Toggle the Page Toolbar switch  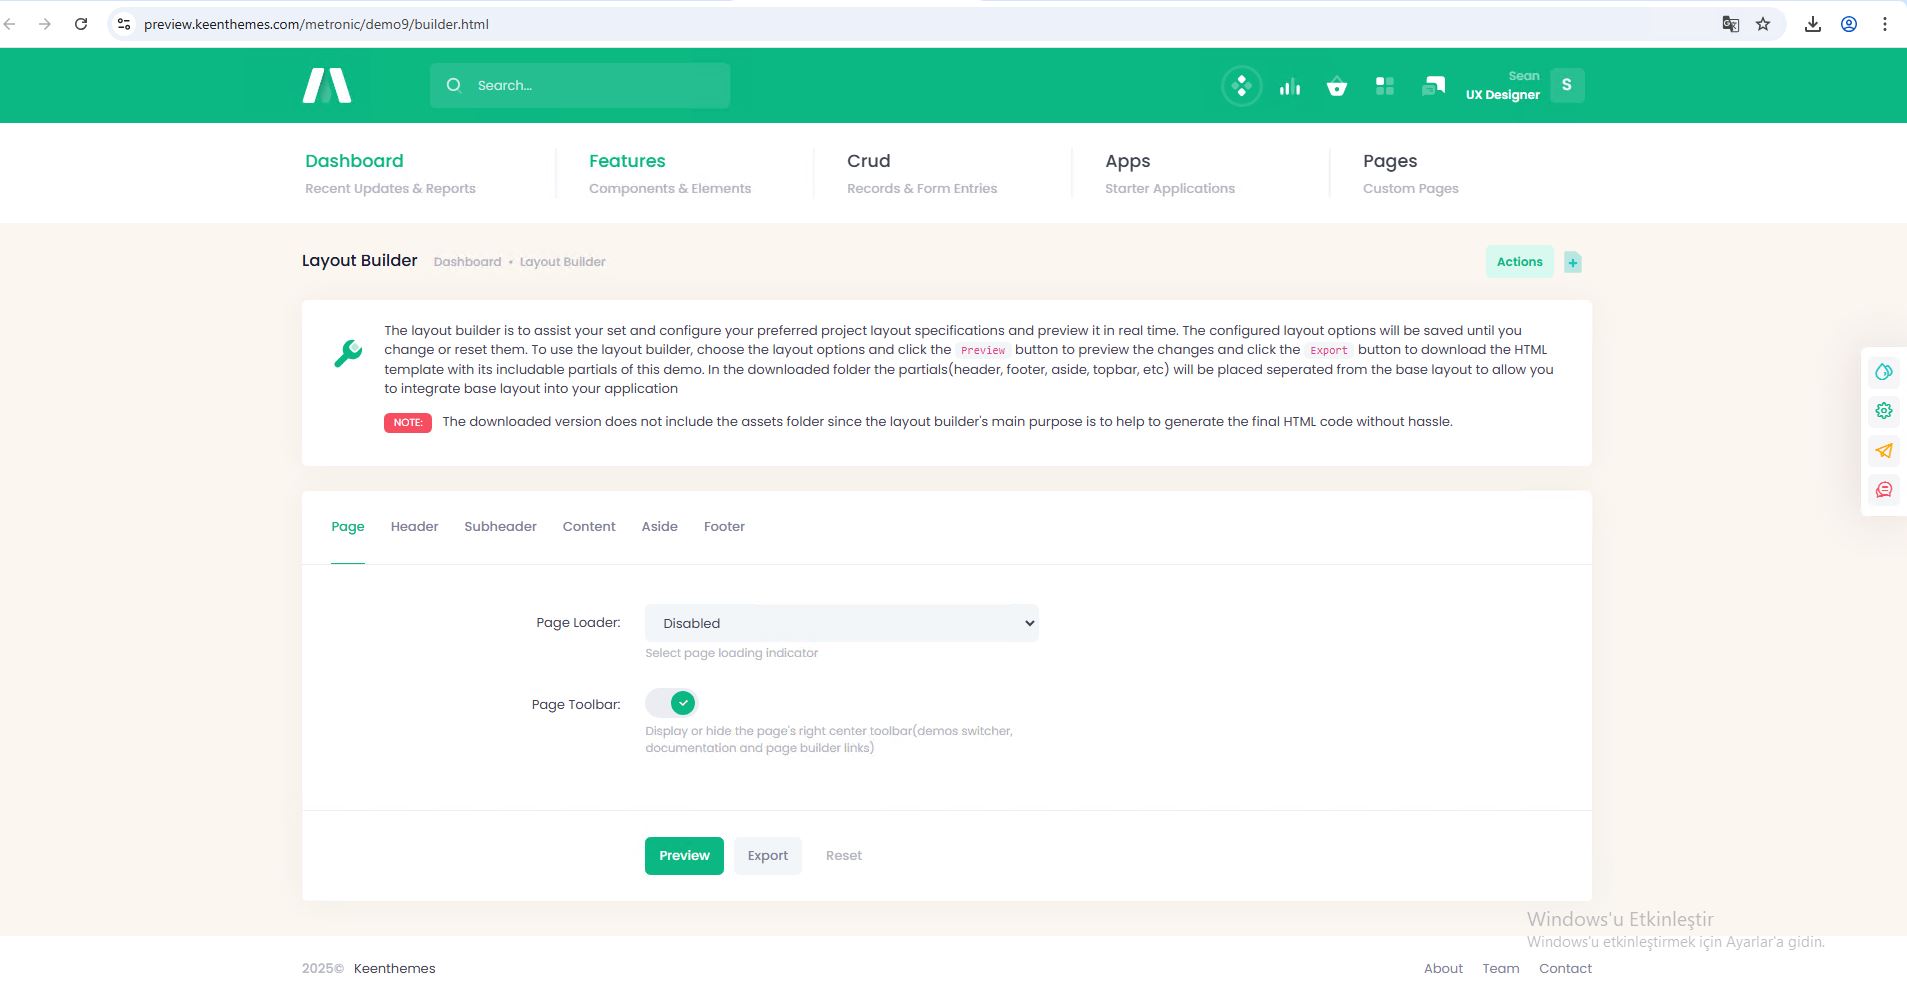coord(671,704)
